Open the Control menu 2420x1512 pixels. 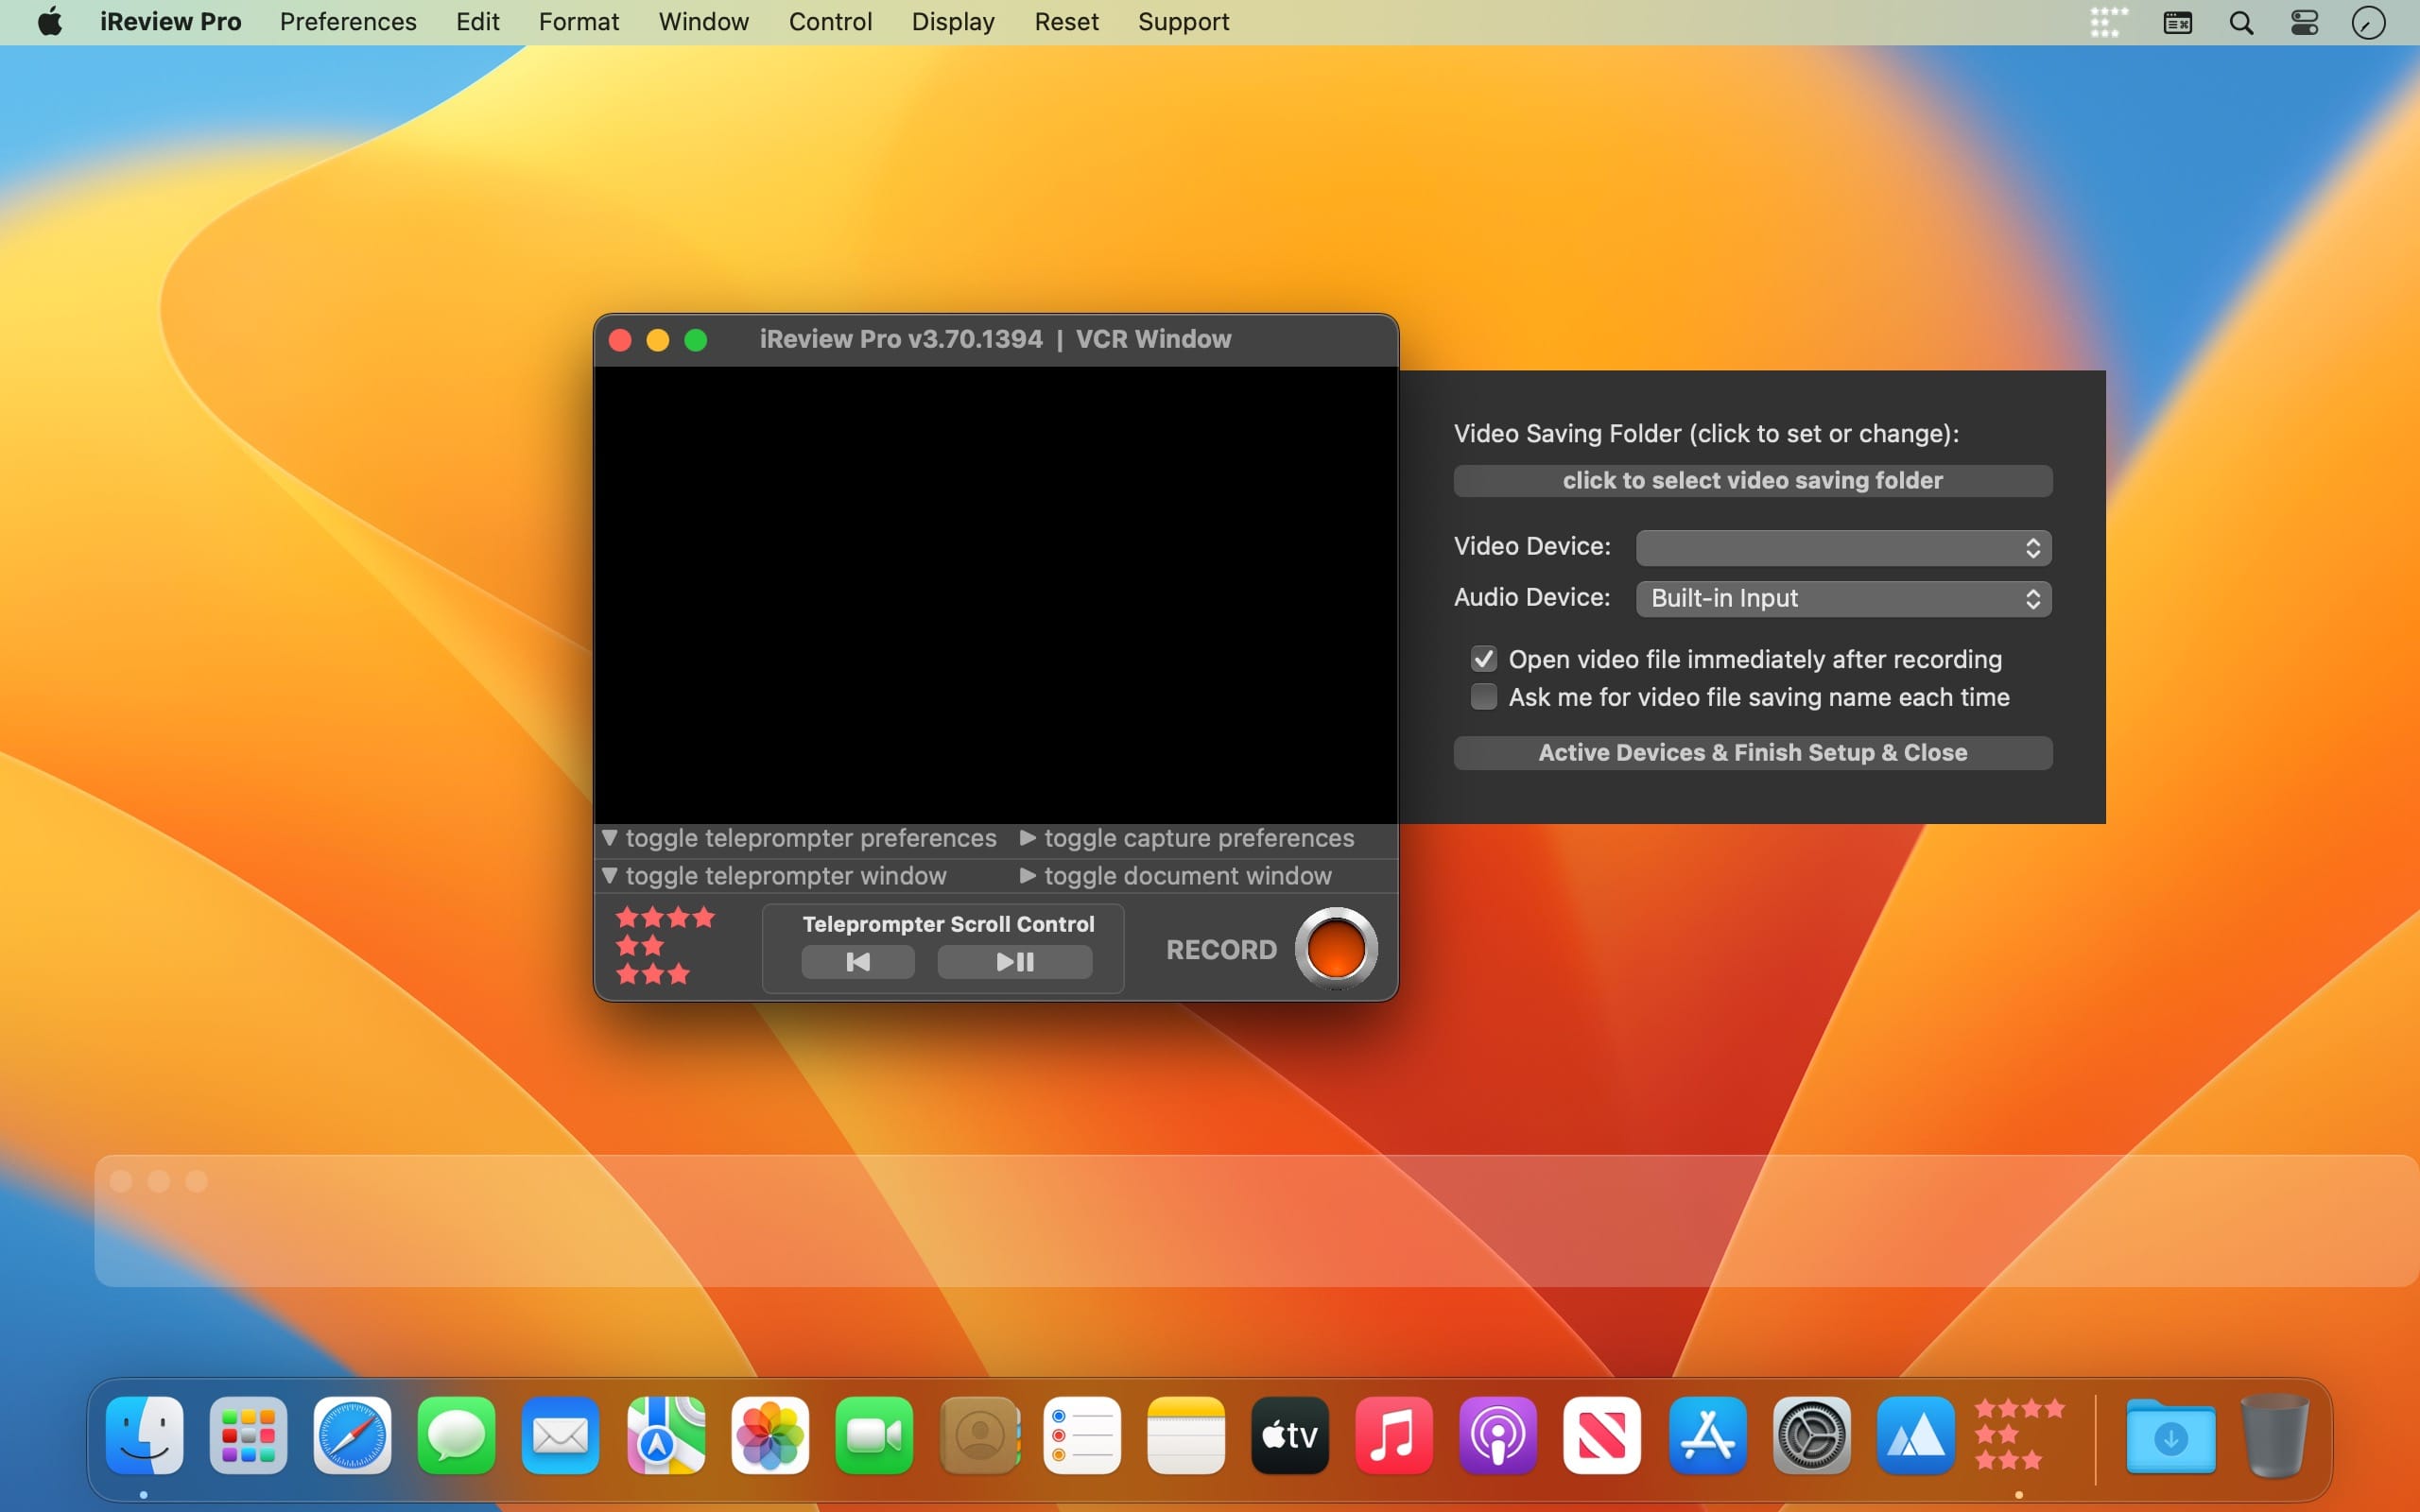(829, 22)
